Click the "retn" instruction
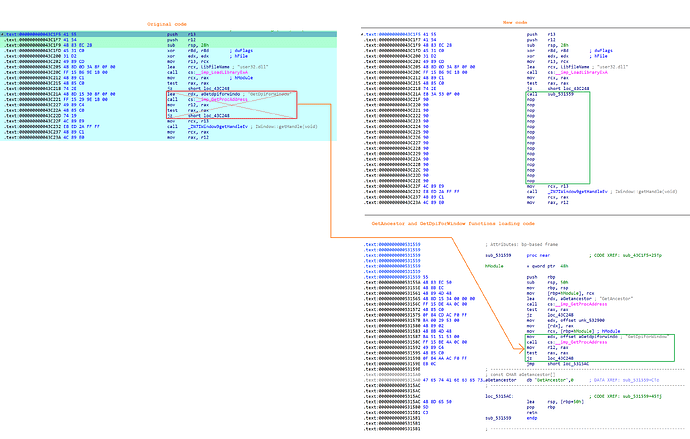The height and width of the screenshot is (439, 690). pyautogui.click(x=532, y=412)
